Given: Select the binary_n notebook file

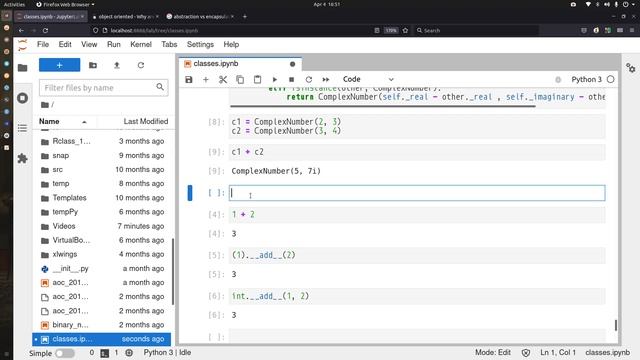Looking at the screenshot, I should [x=103, y=325].
